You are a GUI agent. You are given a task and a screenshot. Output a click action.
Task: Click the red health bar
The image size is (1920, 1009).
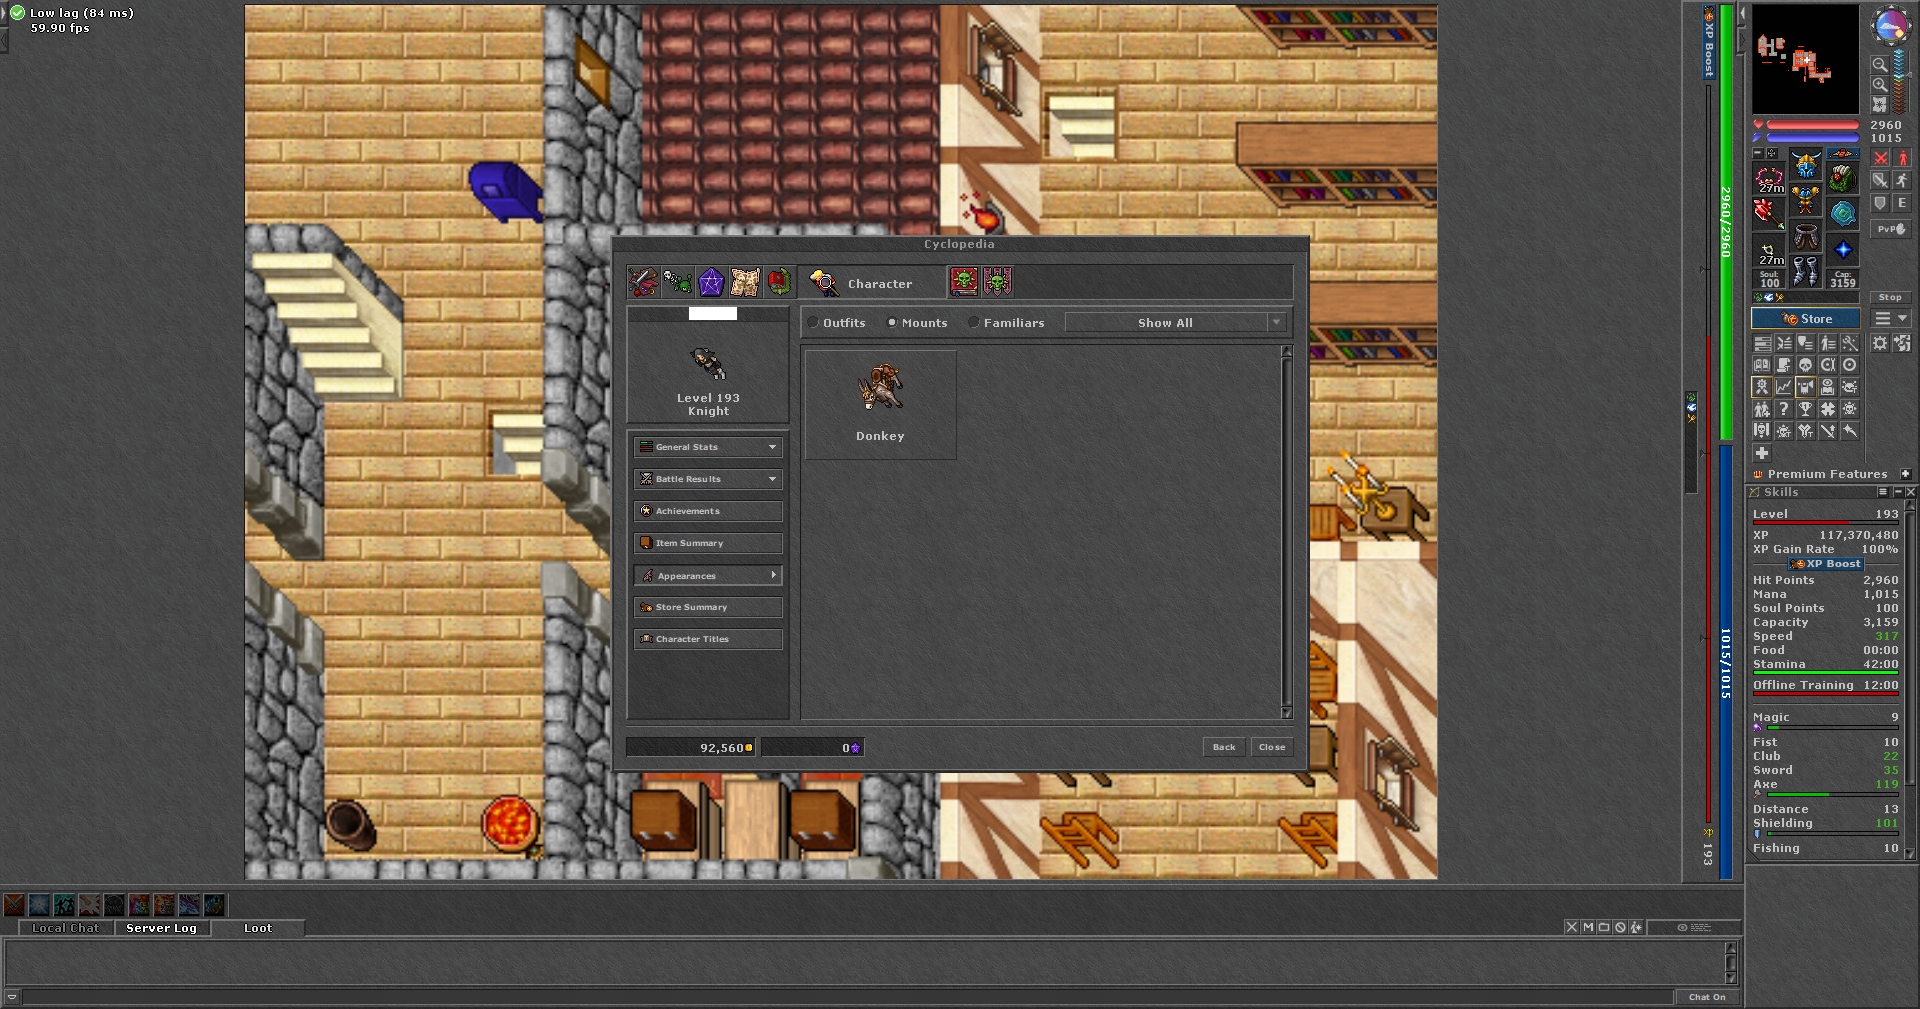(x=1813, y=125)
